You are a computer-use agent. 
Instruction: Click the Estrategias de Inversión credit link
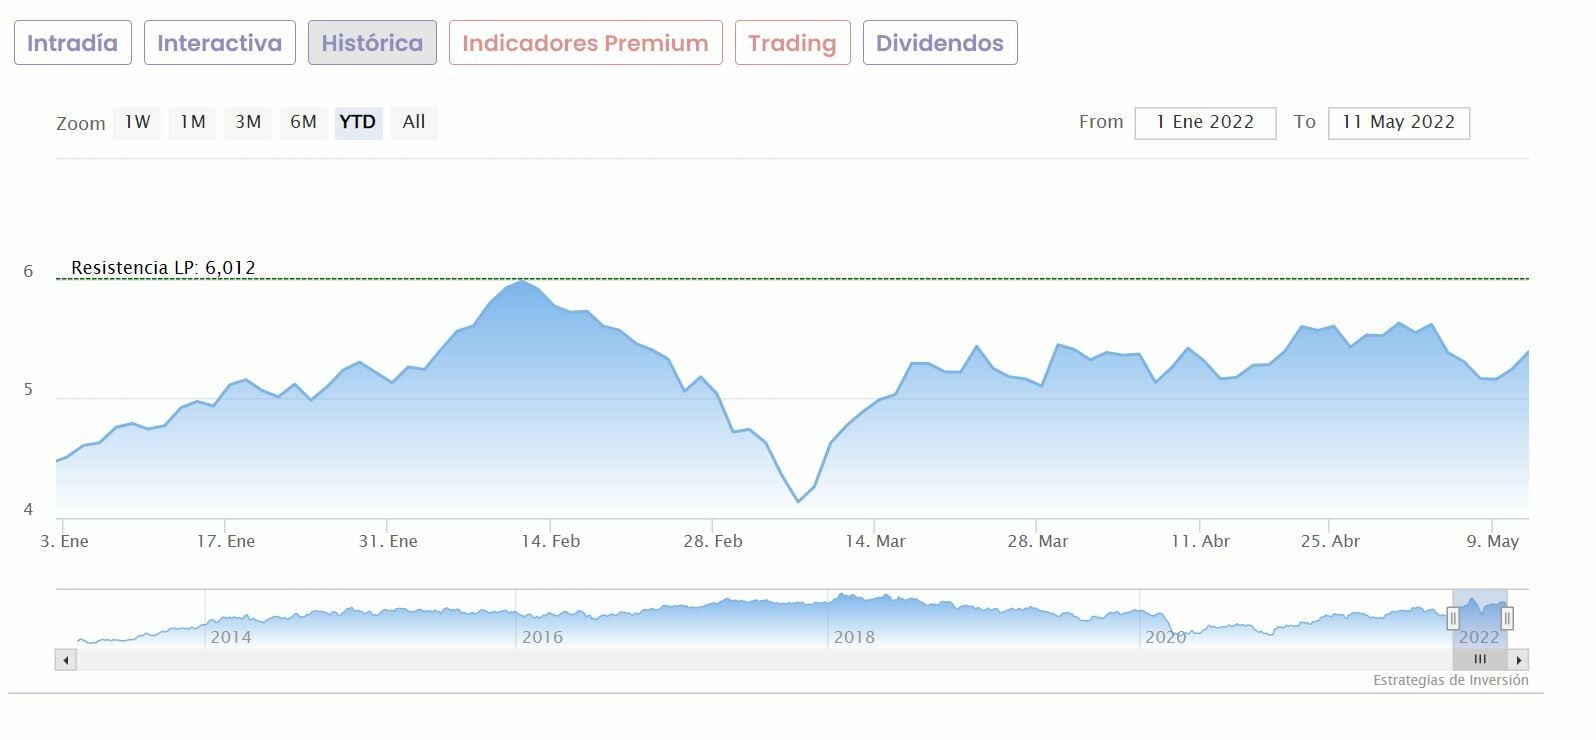1450,680
